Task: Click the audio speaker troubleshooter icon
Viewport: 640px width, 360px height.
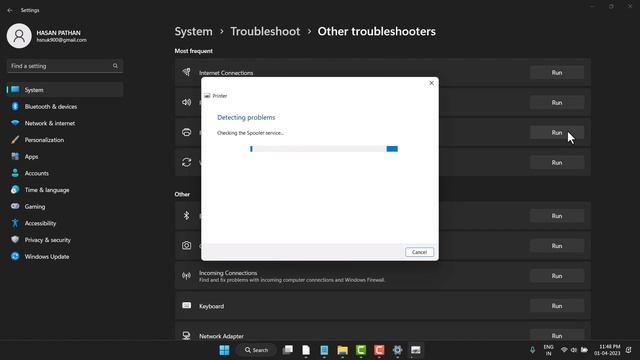Action: tap(187, 102)
